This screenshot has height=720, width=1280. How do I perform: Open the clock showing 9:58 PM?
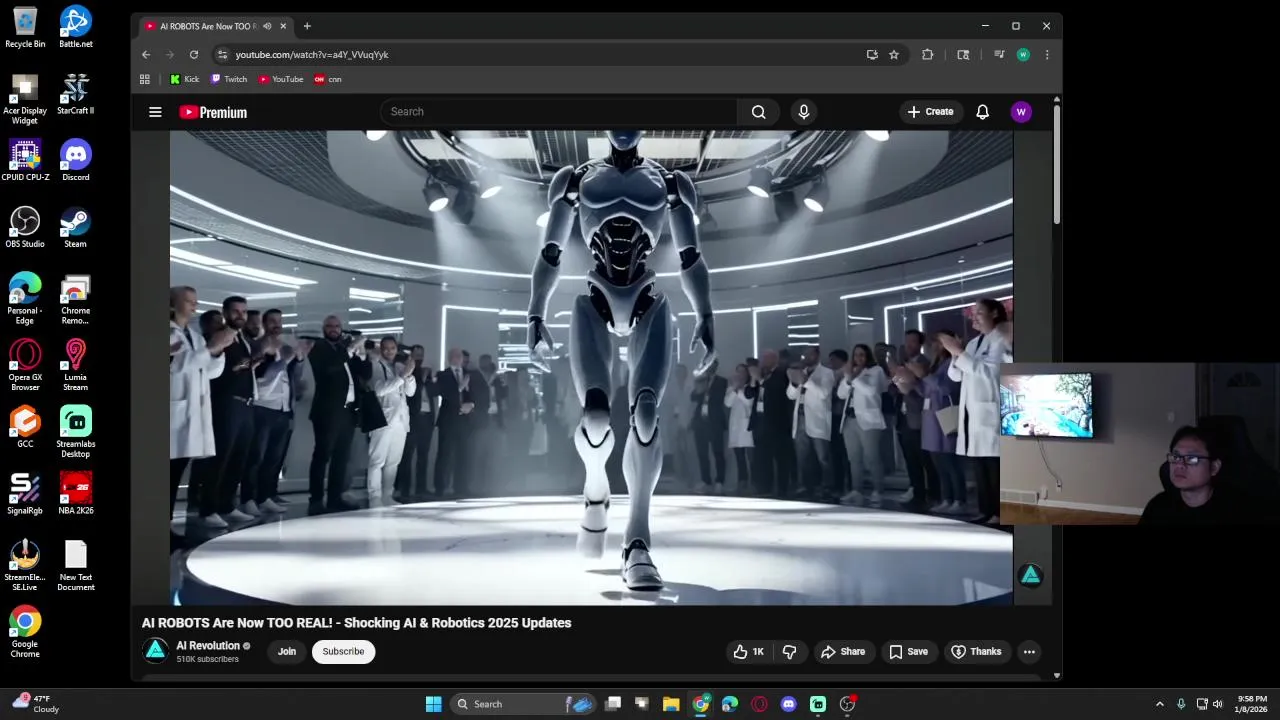pyautogui.click(x=1252, y=704)
